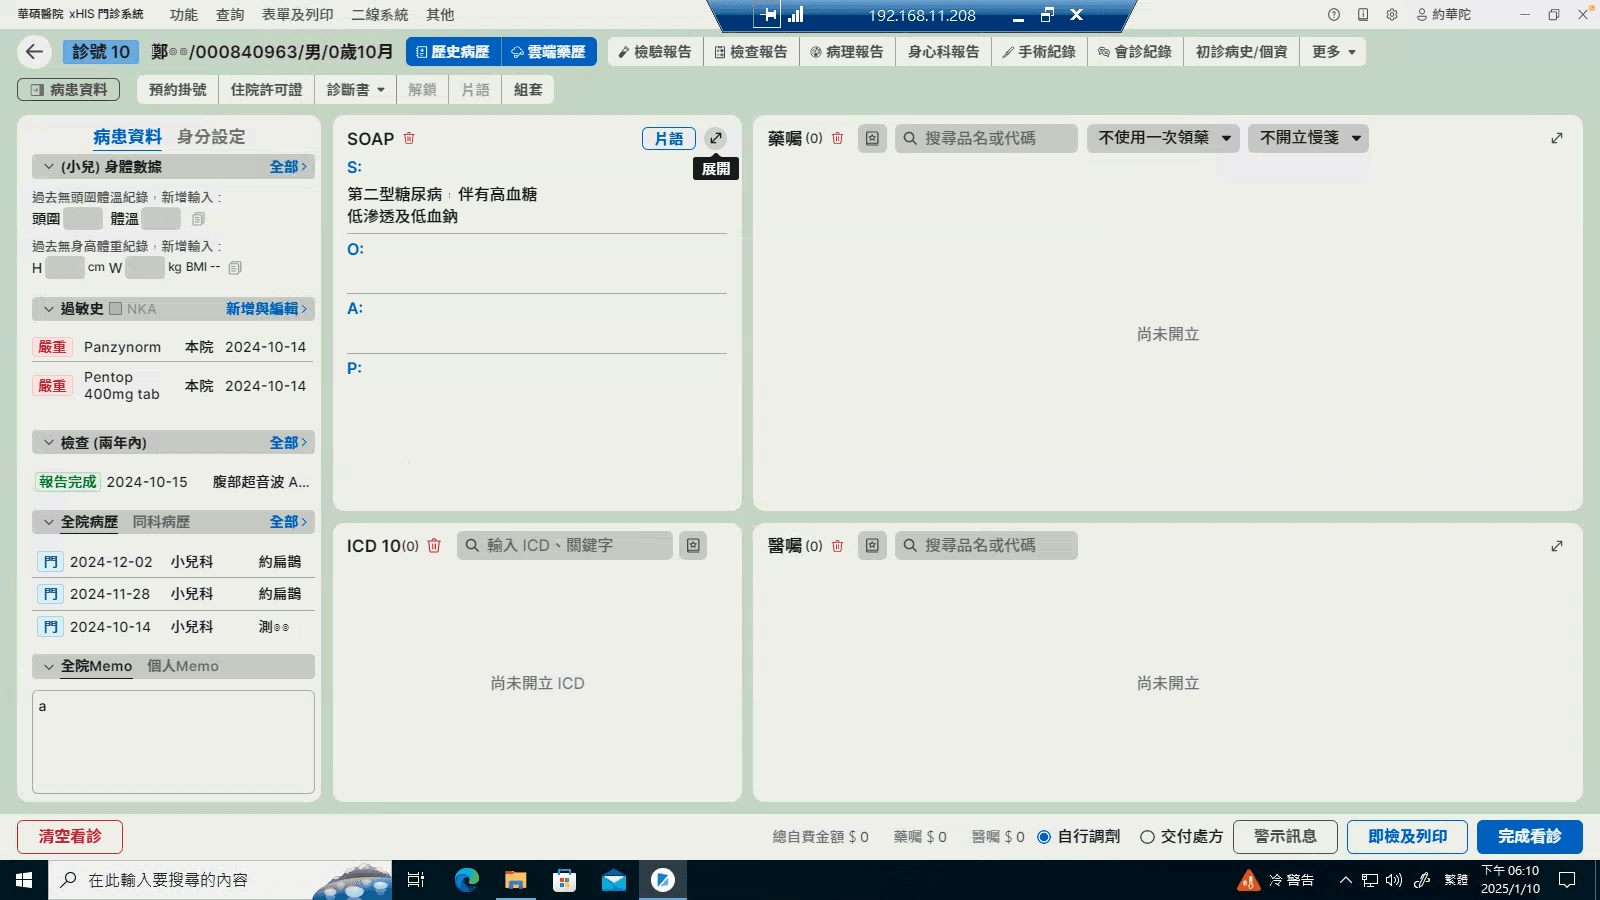The width and height of the screenshot is (1600, 900).
Task: Click the 完成看診 button
Action: [1530, 837]
